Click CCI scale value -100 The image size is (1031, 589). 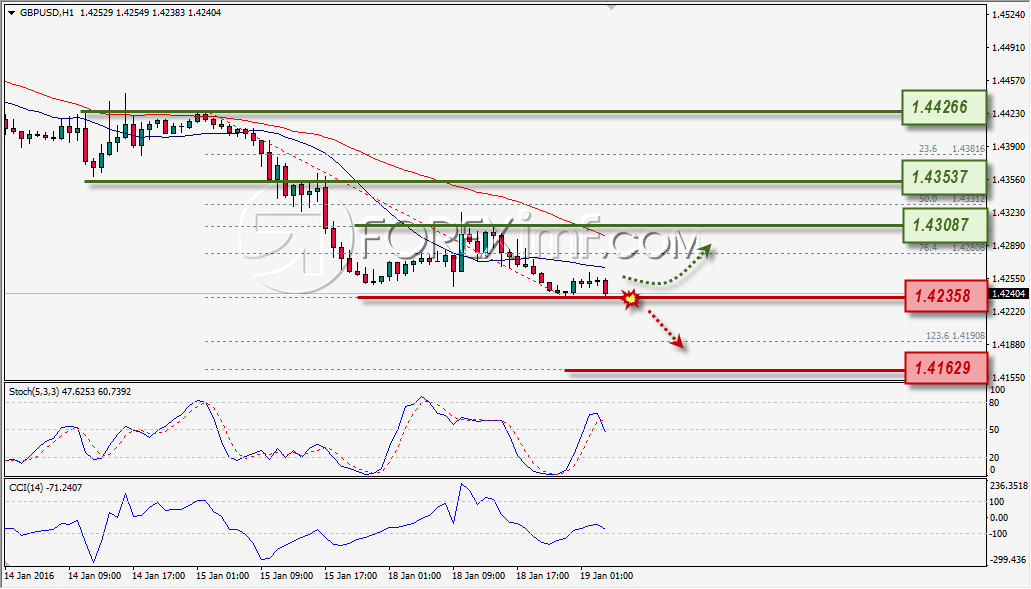[997, 534]
